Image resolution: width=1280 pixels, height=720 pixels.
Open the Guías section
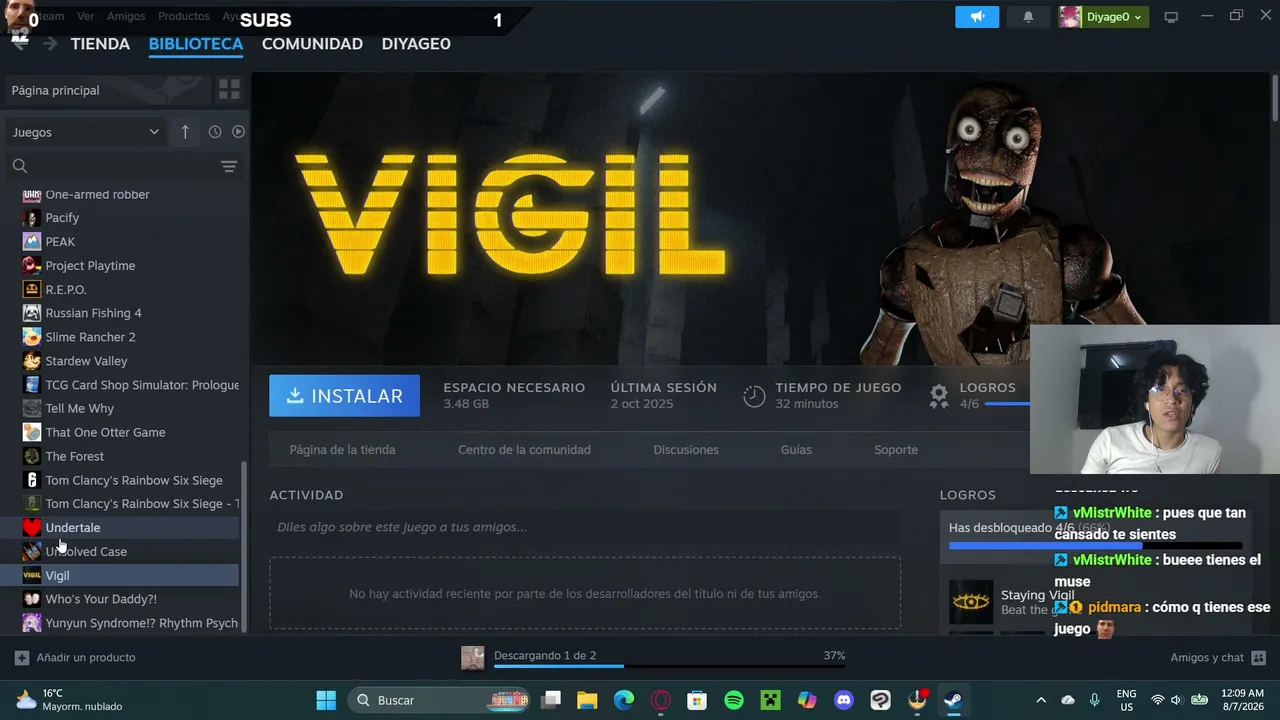coord(796,450)
